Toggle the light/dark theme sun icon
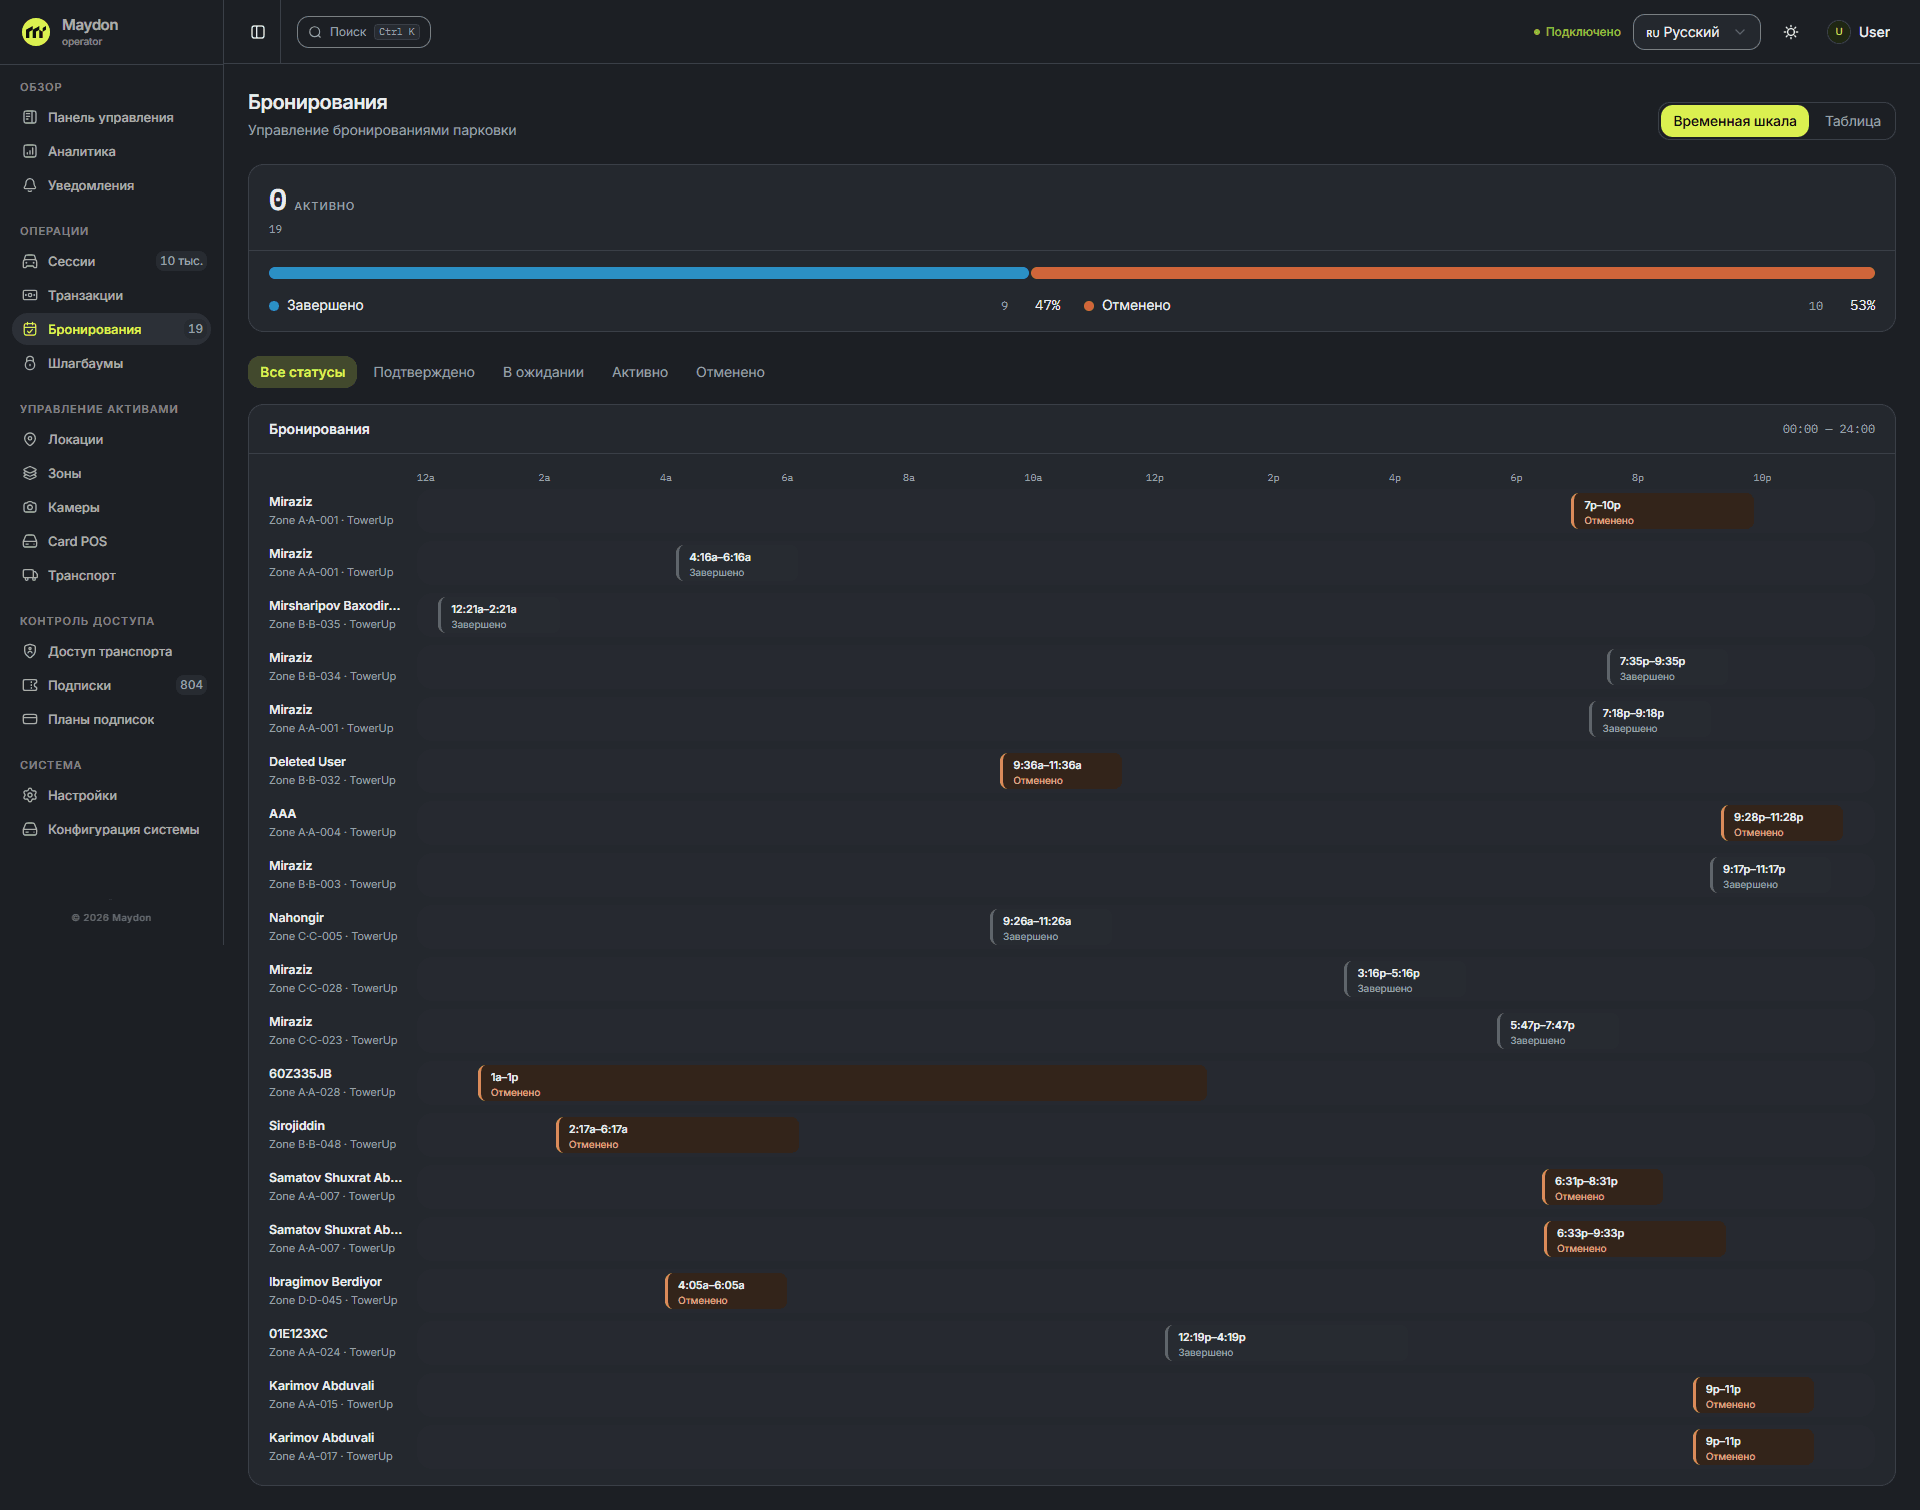The height and width of the screenshot is (1510, 1920). pos(1791,32)
